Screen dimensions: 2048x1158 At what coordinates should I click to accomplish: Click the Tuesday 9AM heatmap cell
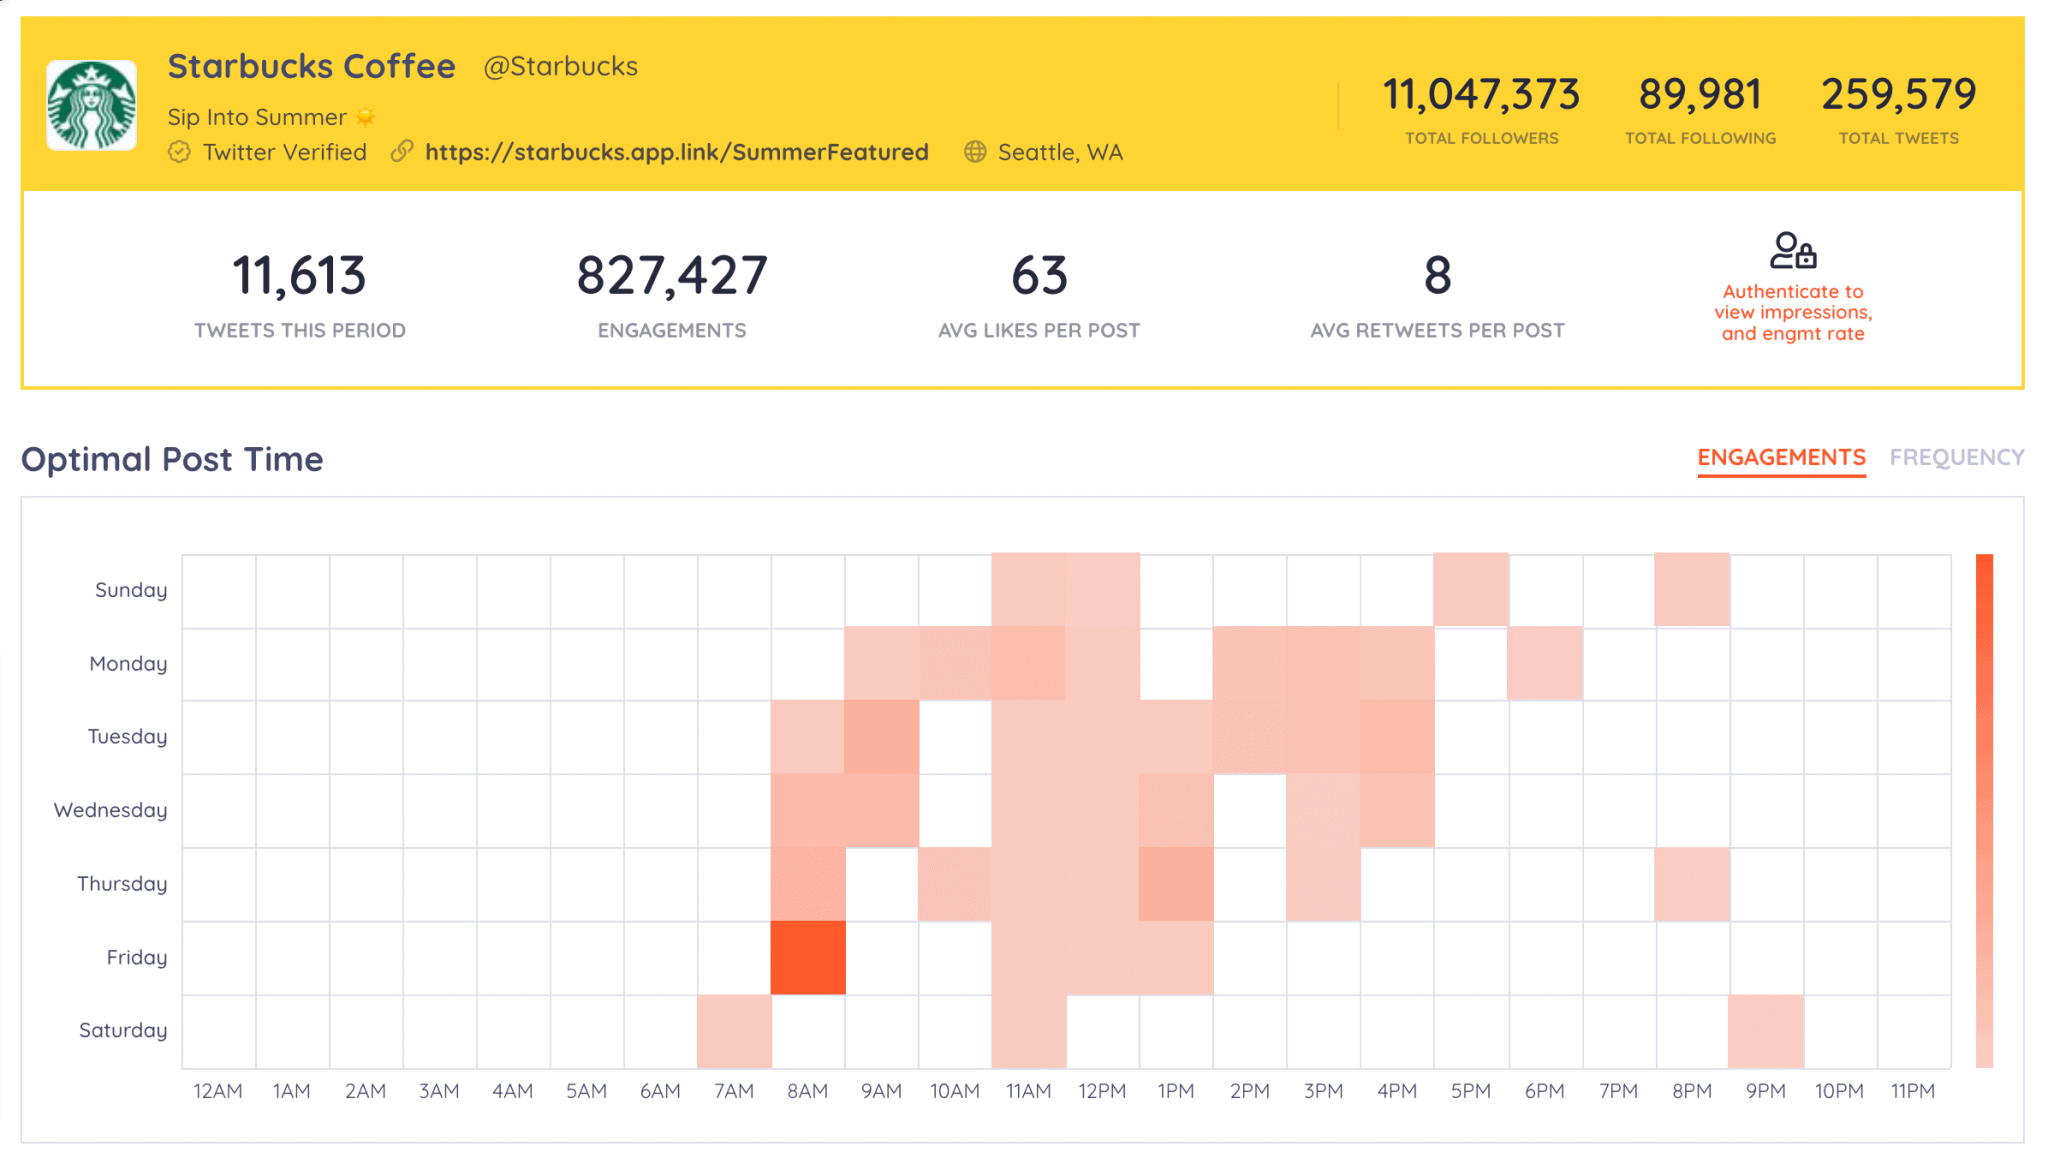coord(882,737)
